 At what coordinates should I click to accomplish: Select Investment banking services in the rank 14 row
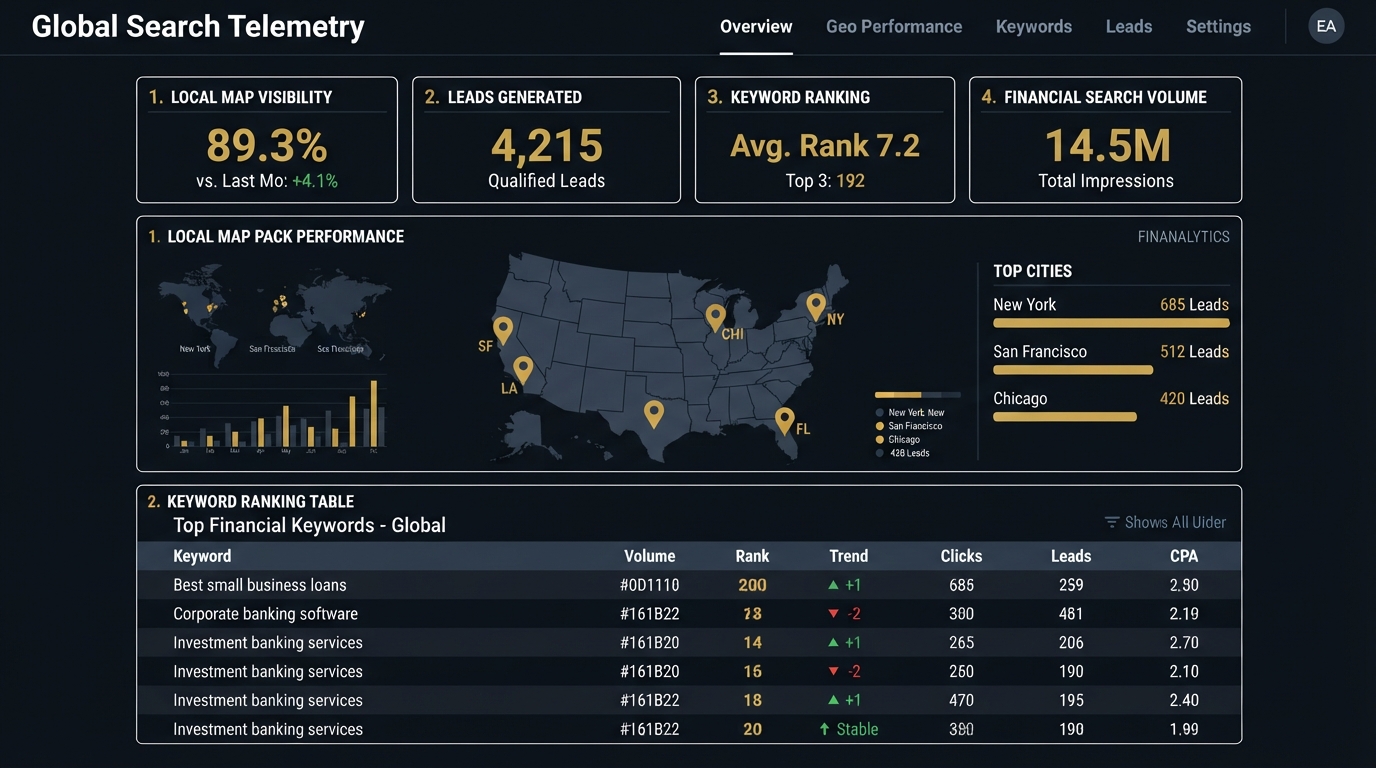[268, 643]
